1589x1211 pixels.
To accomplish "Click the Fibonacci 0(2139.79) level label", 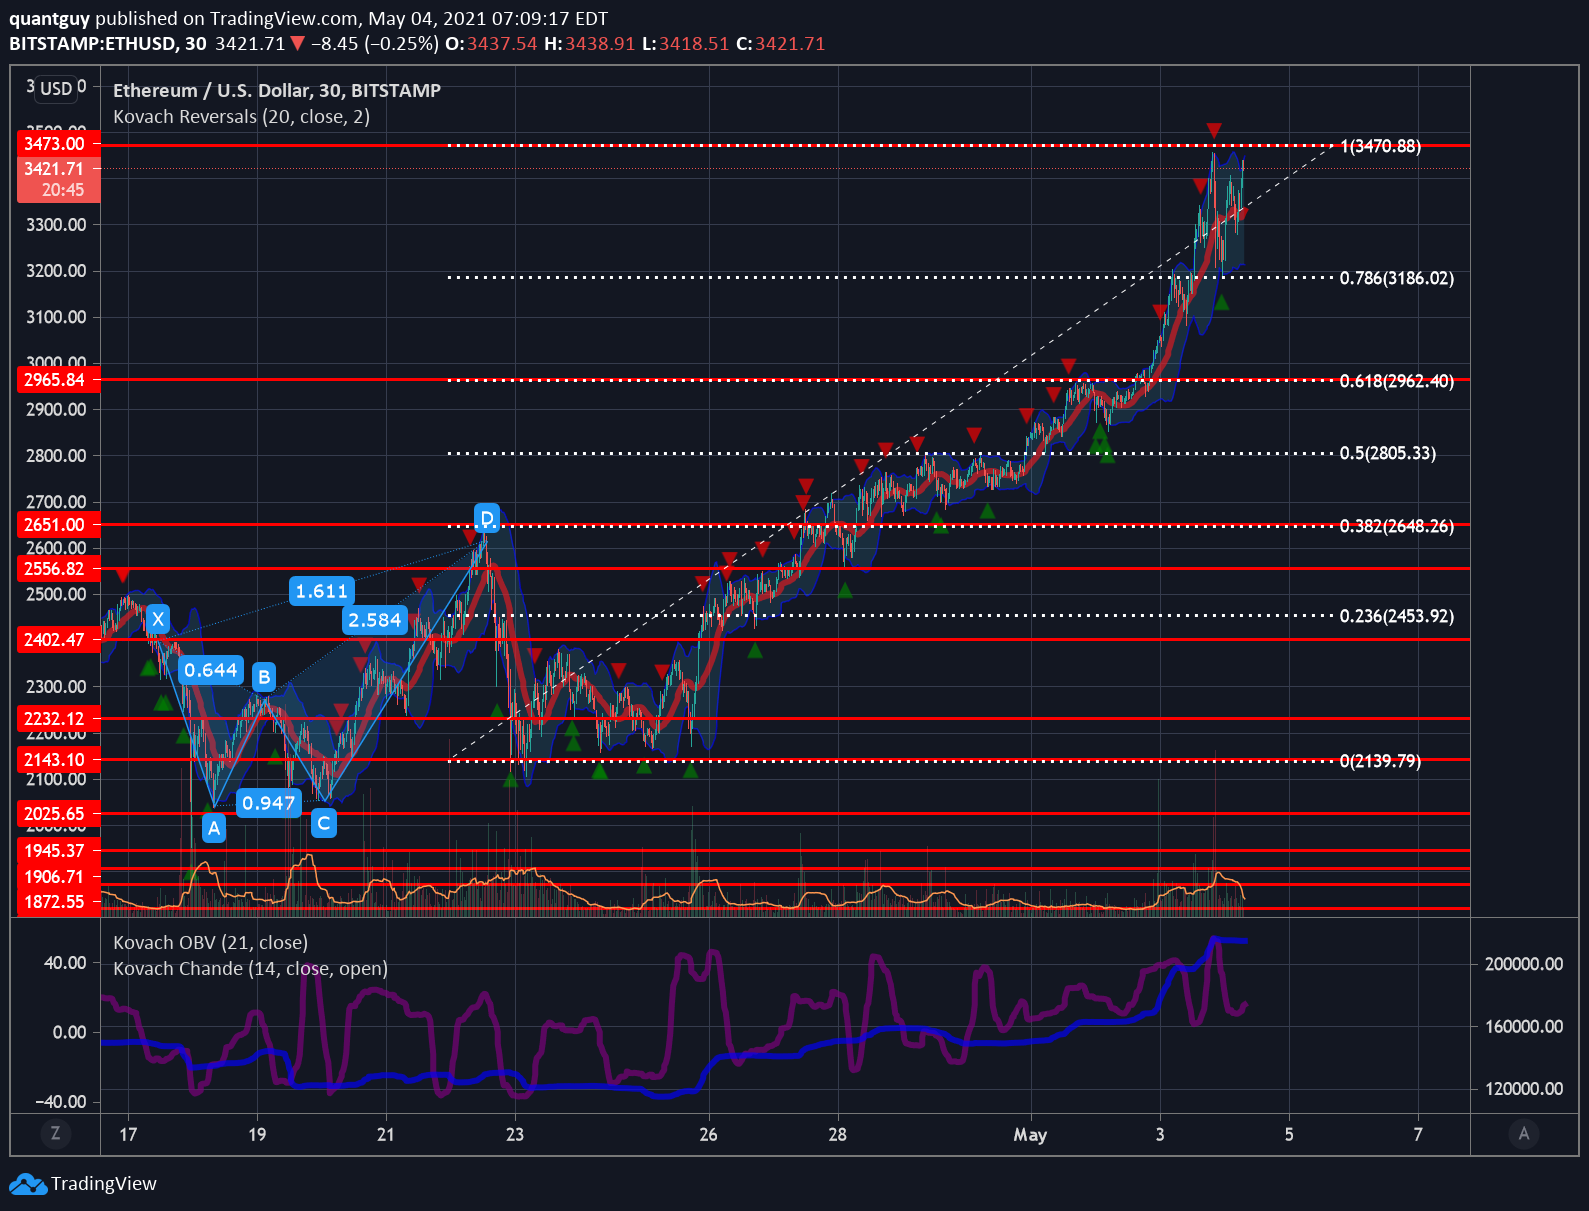I will click(x=1380, y=761).
